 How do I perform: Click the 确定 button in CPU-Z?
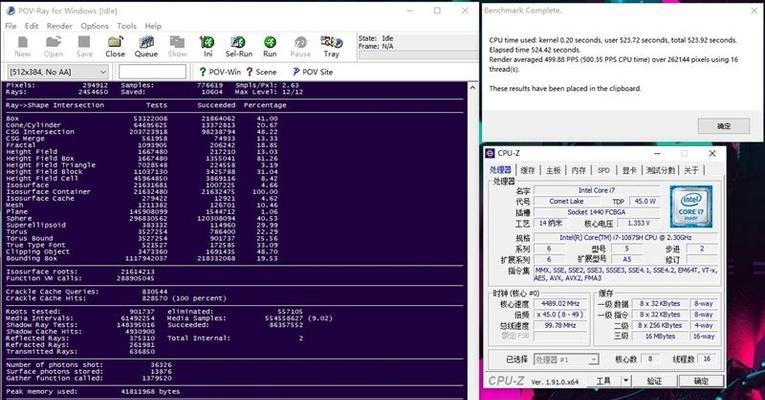point(701,381)
